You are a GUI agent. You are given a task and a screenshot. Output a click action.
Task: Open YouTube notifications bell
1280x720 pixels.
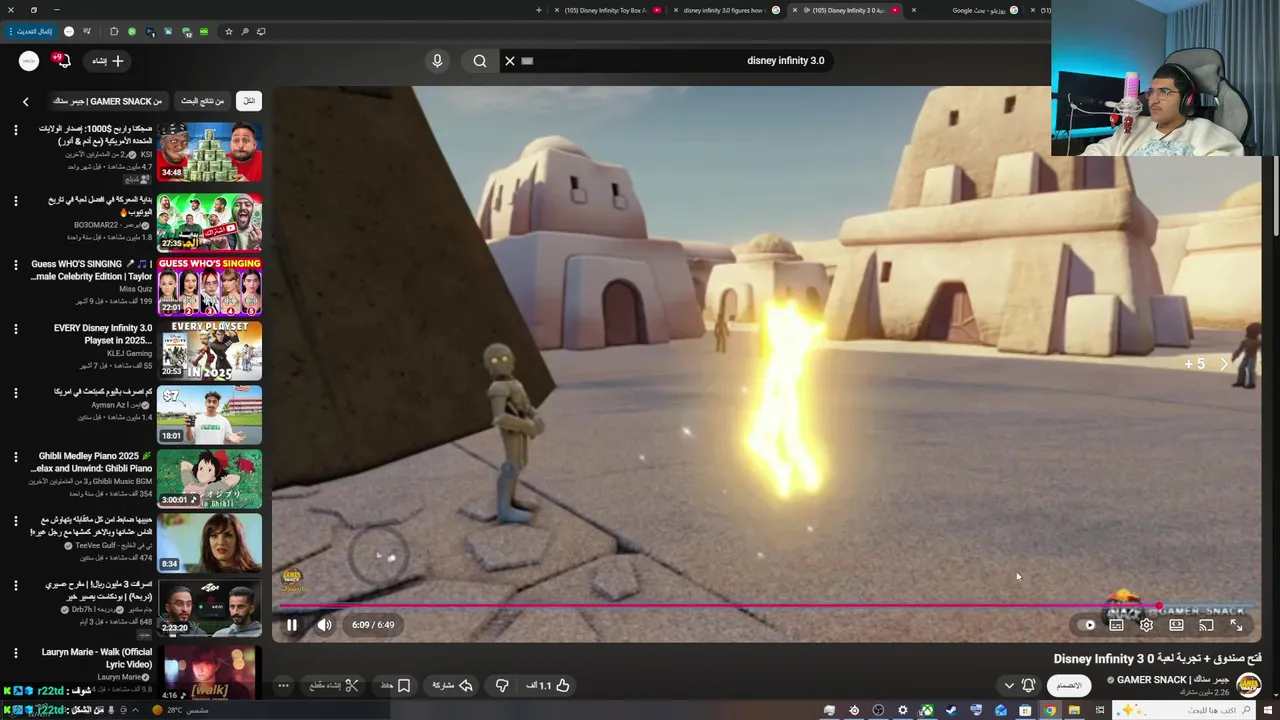(x=62, y=61)
